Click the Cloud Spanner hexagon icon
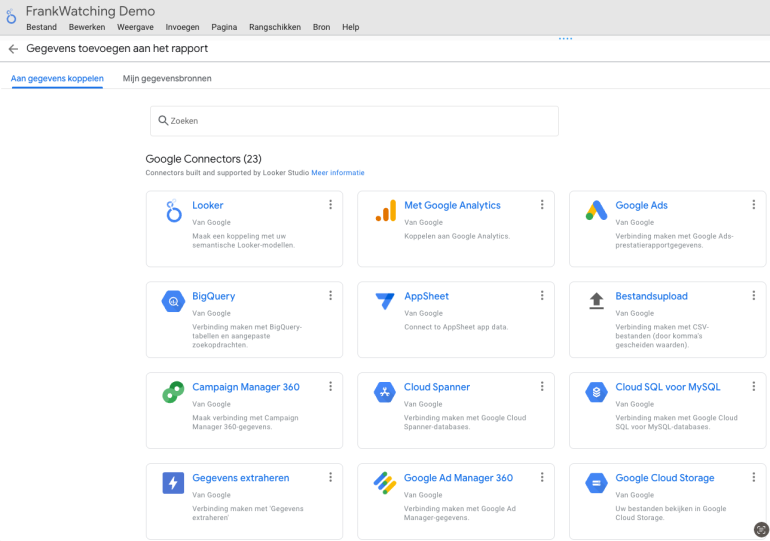The image size is (770, 541). [385, 392]
